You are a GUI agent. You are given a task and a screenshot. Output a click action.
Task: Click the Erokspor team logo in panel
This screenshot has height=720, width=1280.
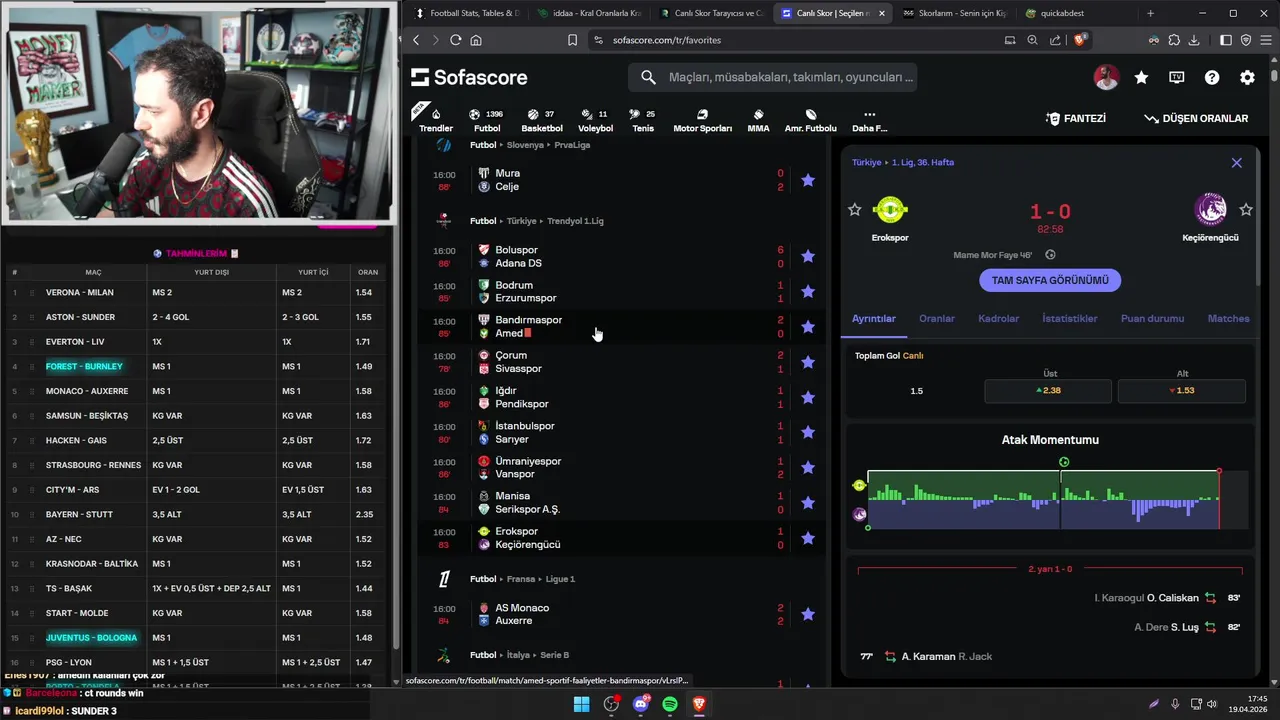click(889, 210)
